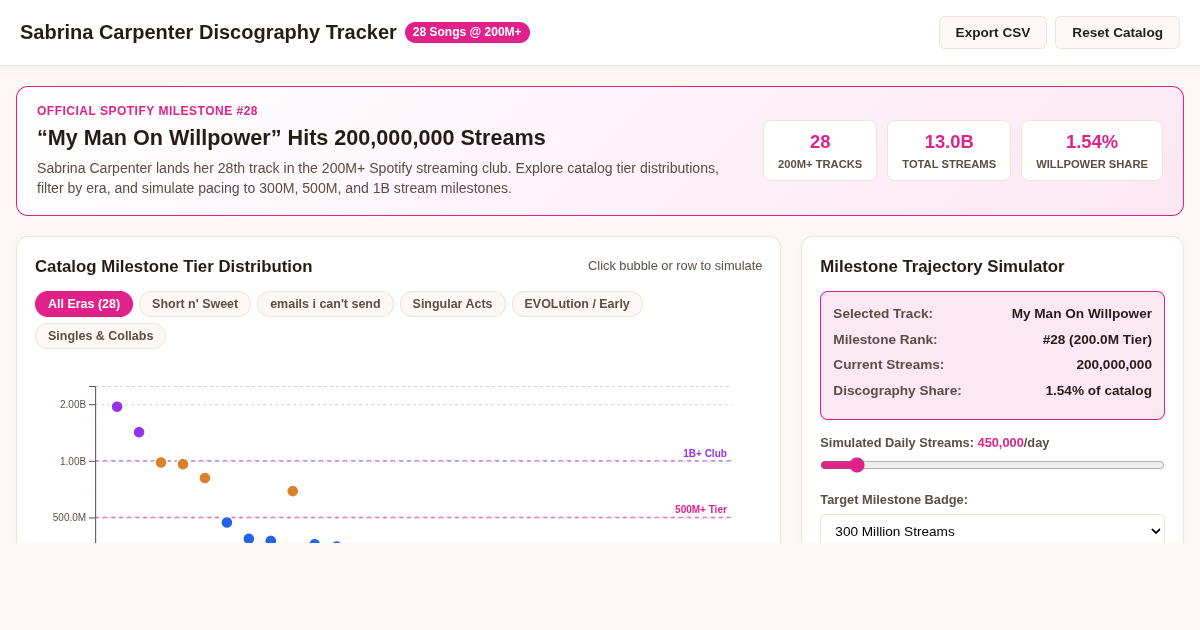This screenshot has height=630, width=1200.
Task: Click the Milestone Trajectory Simulator heading
Action: point(942,267)
